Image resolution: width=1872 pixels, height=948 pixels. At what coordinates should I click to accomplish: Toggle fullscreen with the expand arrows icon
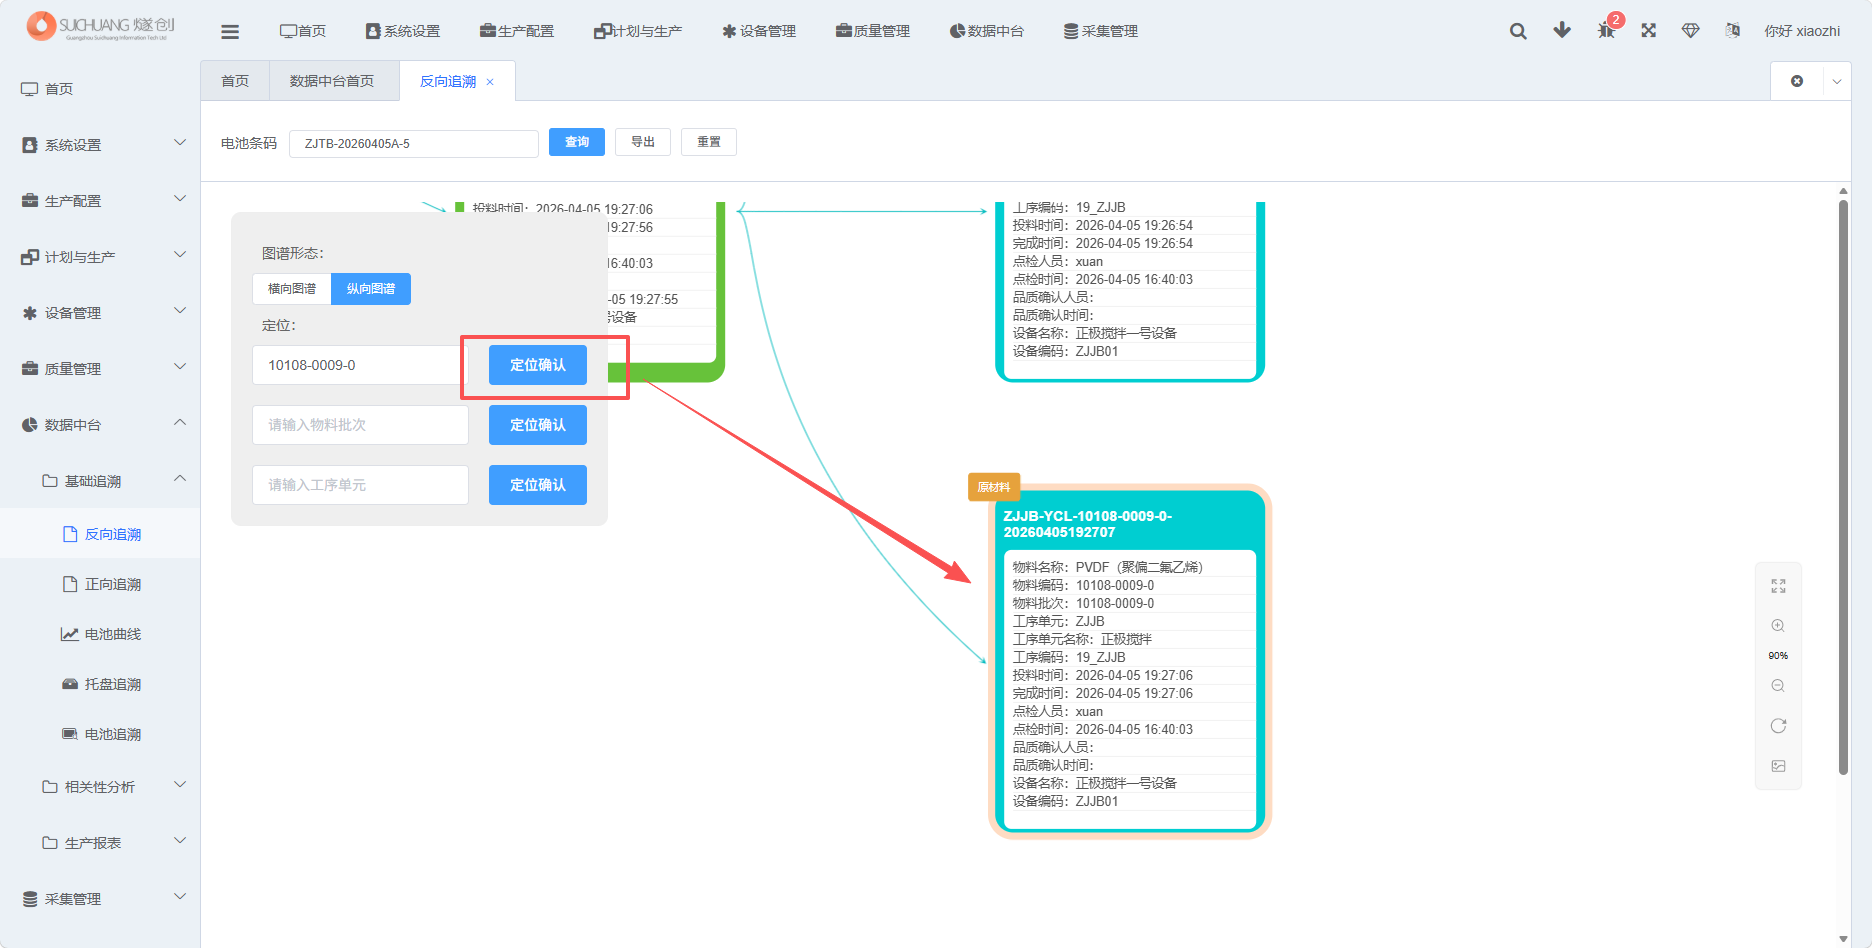(x=1649, y=30)
